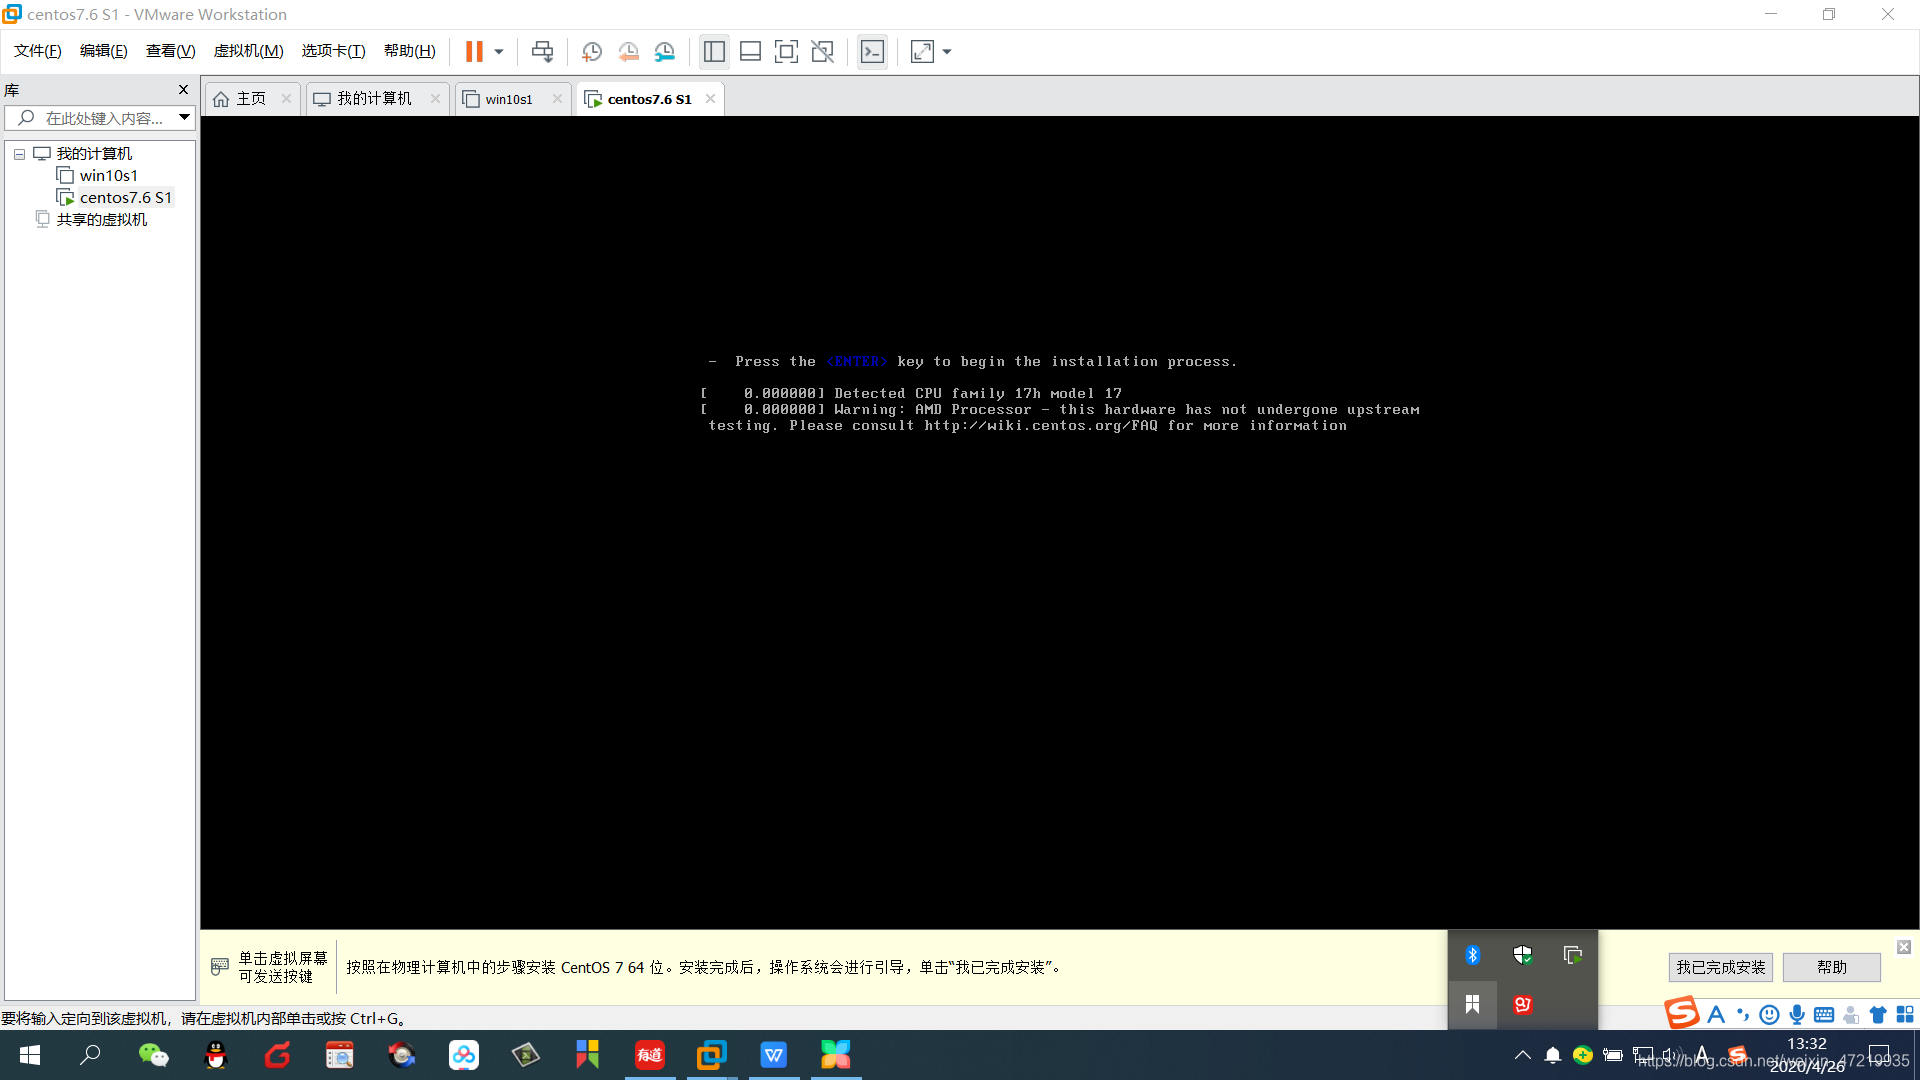Screen dimensions: 1920x1080
Task: Open the snapshot manager
Action: (665, 51)
